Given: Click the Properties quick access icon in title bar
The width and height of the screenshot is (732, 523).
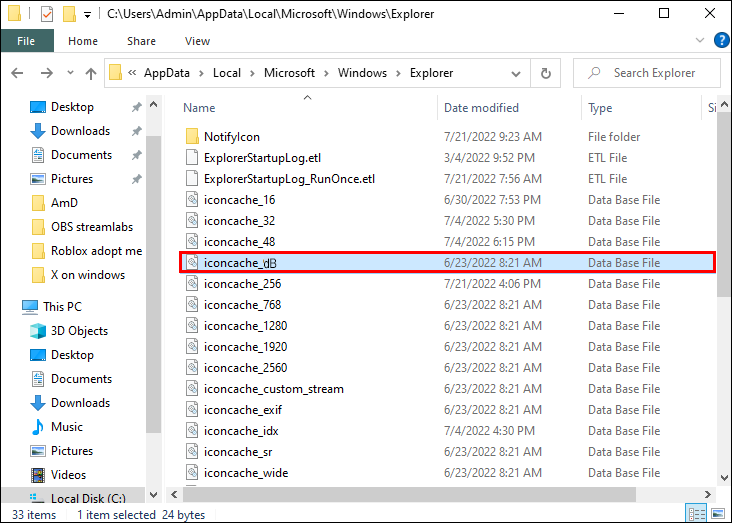Looking at the screenshot, I should coord(47,14).
